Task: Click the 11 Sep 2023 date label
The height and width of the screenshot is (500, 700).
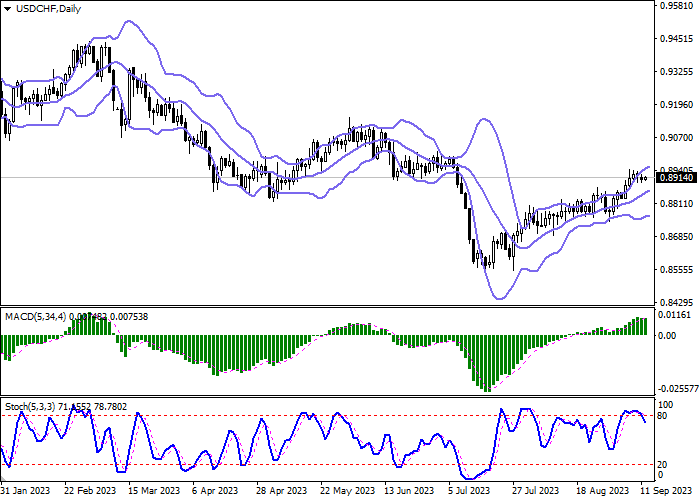Action: click(x=665, y=490)
